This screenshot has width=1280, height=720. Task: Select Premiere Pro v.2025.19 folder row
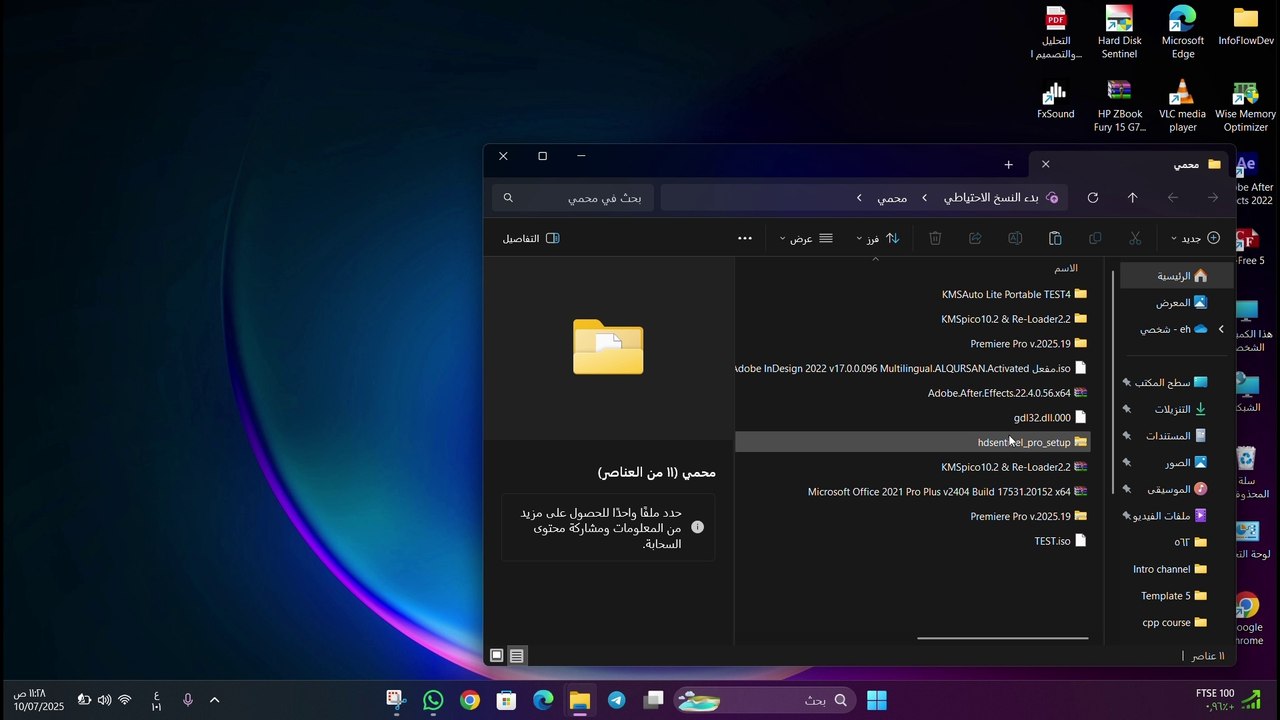tap(1028, 344)
